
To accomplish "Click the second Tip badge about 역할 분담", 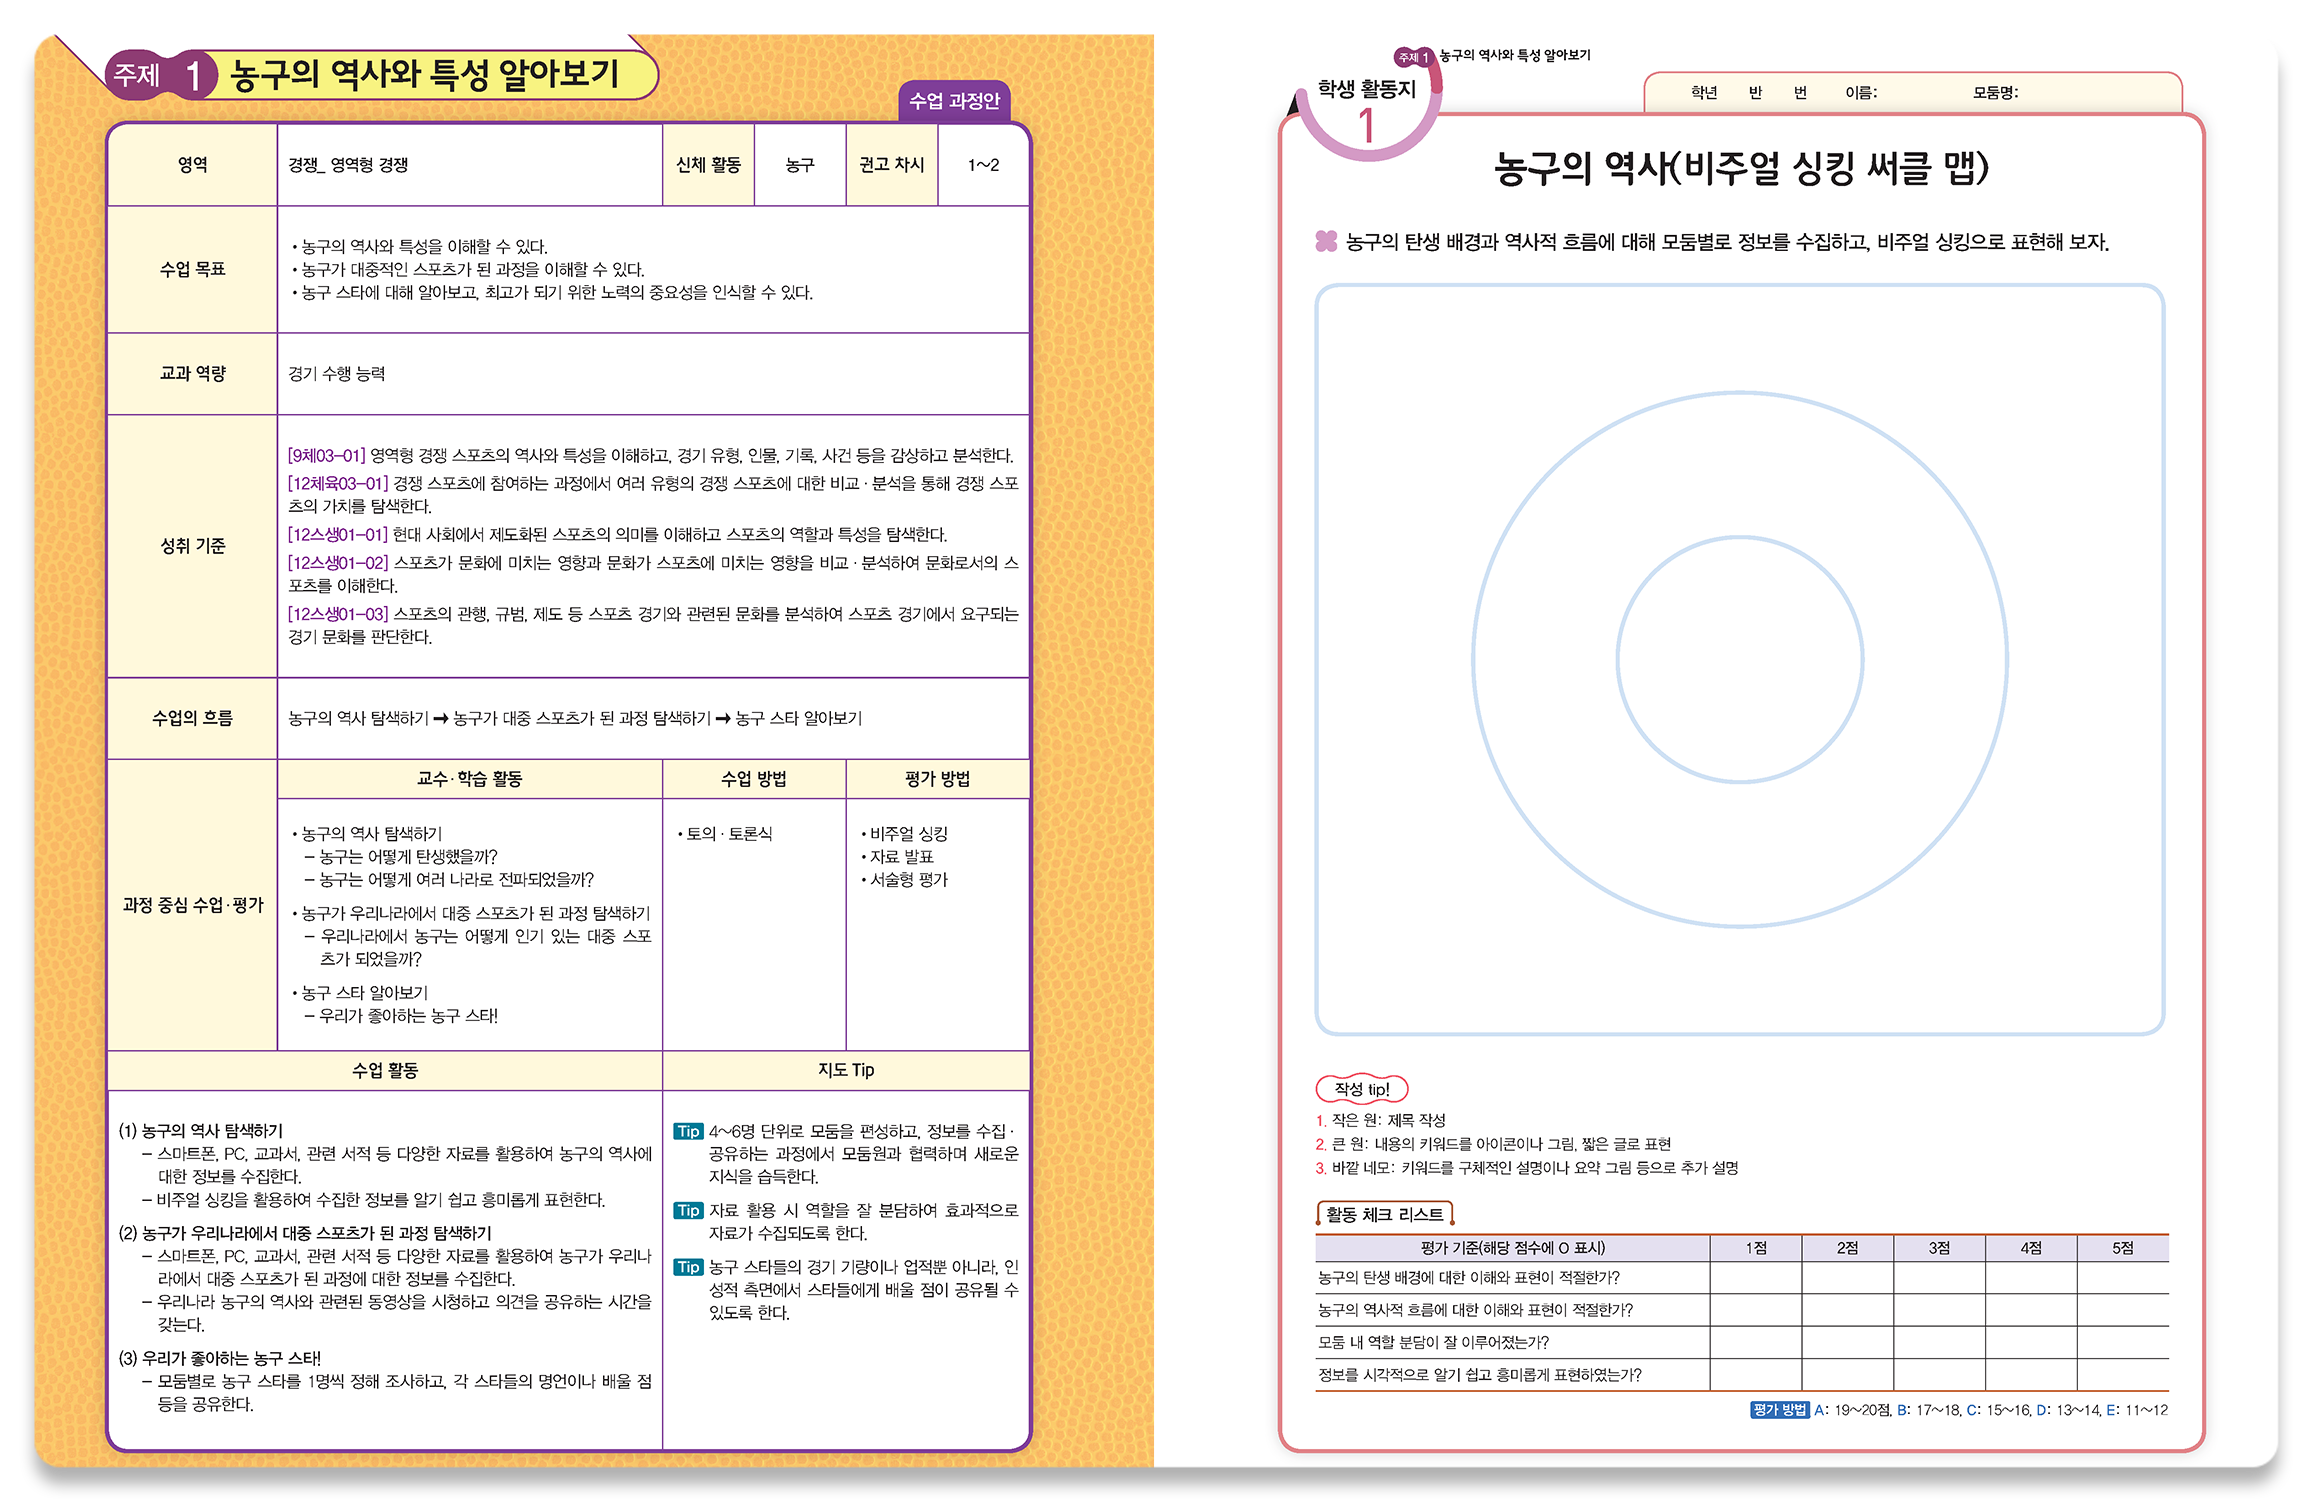I will pos(688,1210).
